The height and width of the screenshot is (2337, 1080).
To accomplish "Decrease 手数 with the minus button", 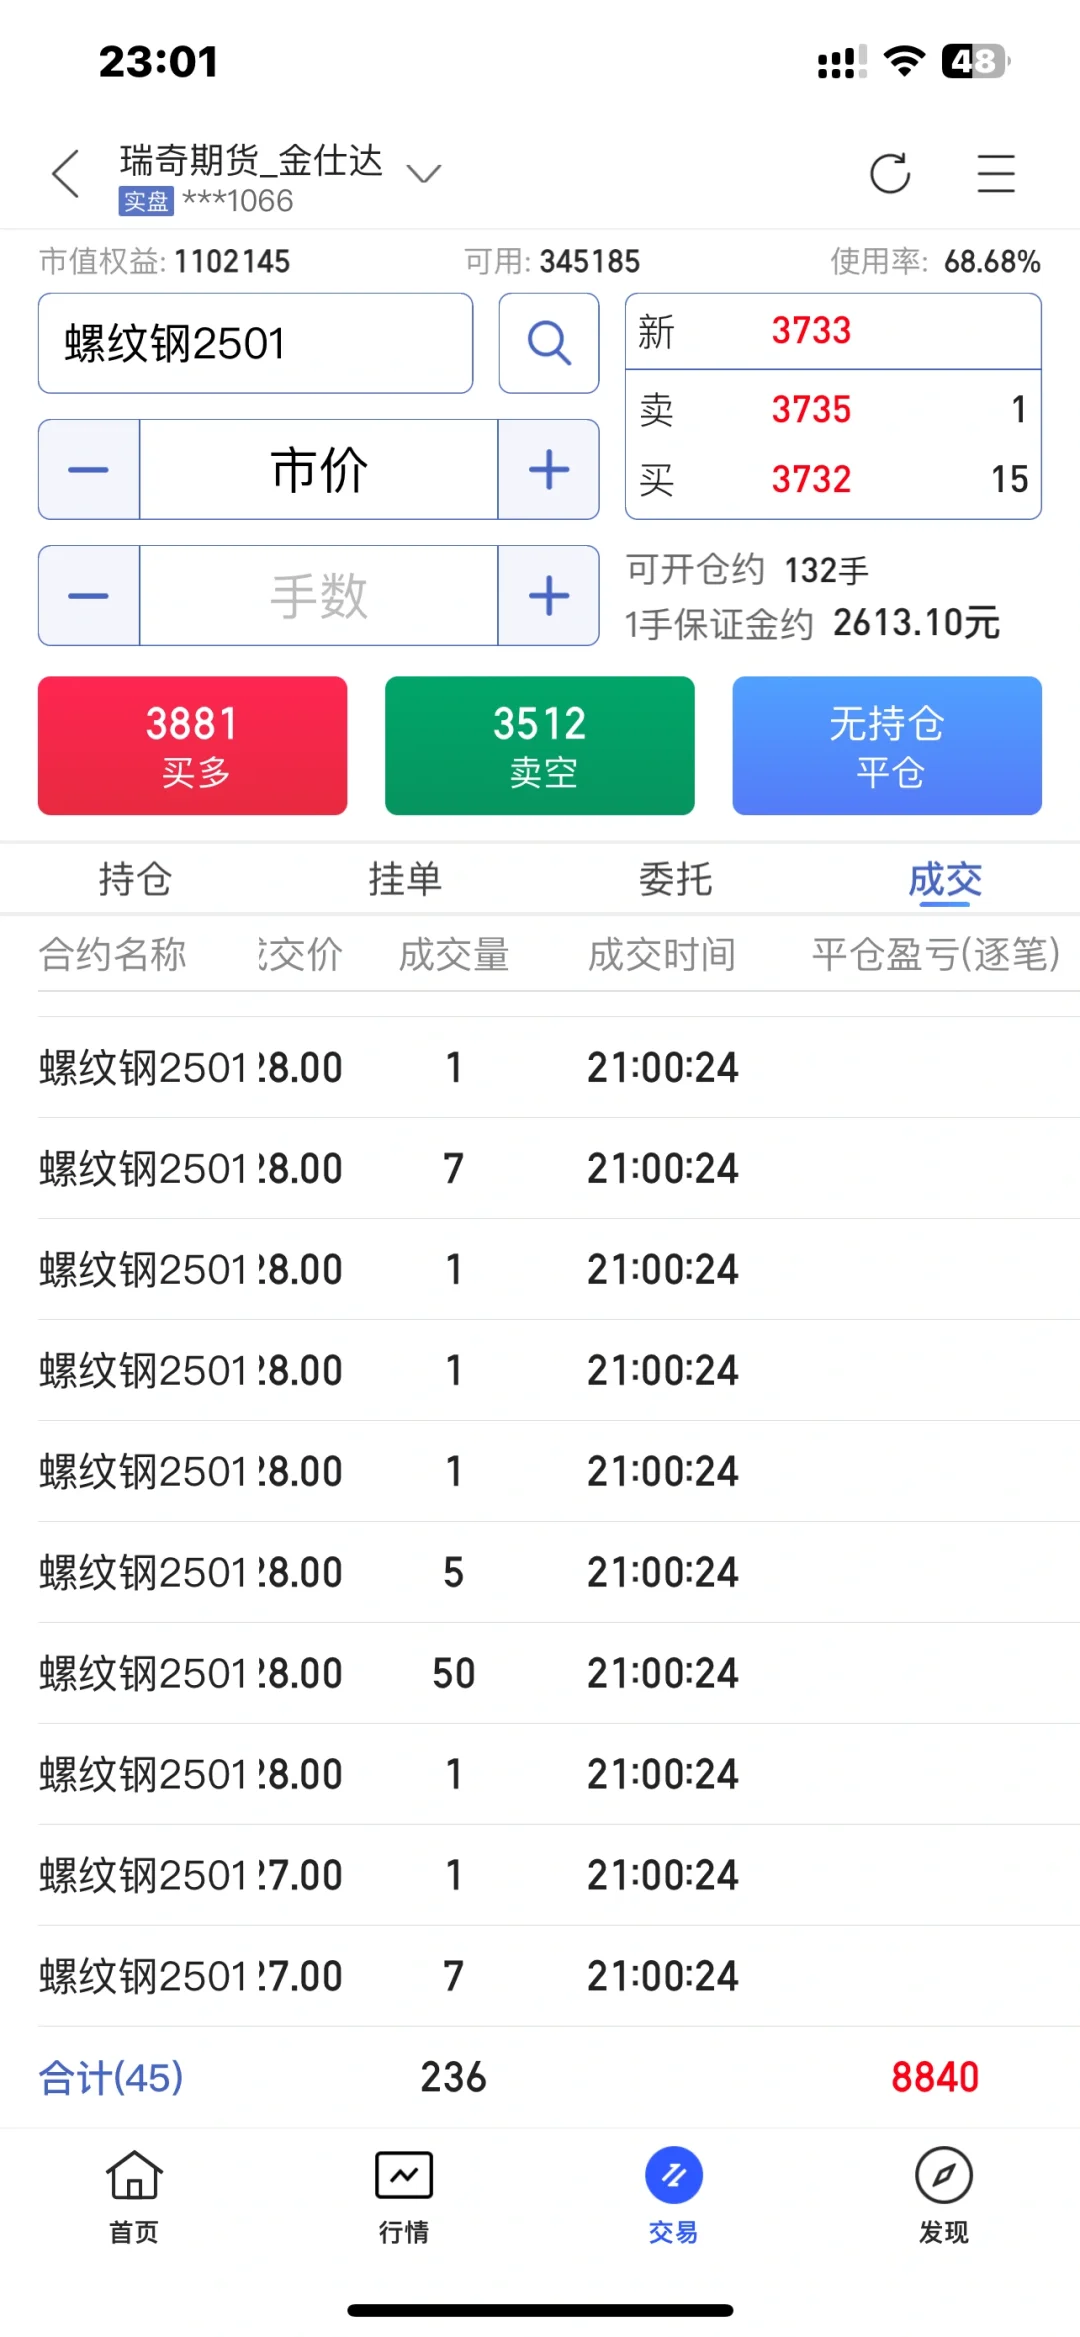I will [x=89, y=595].
